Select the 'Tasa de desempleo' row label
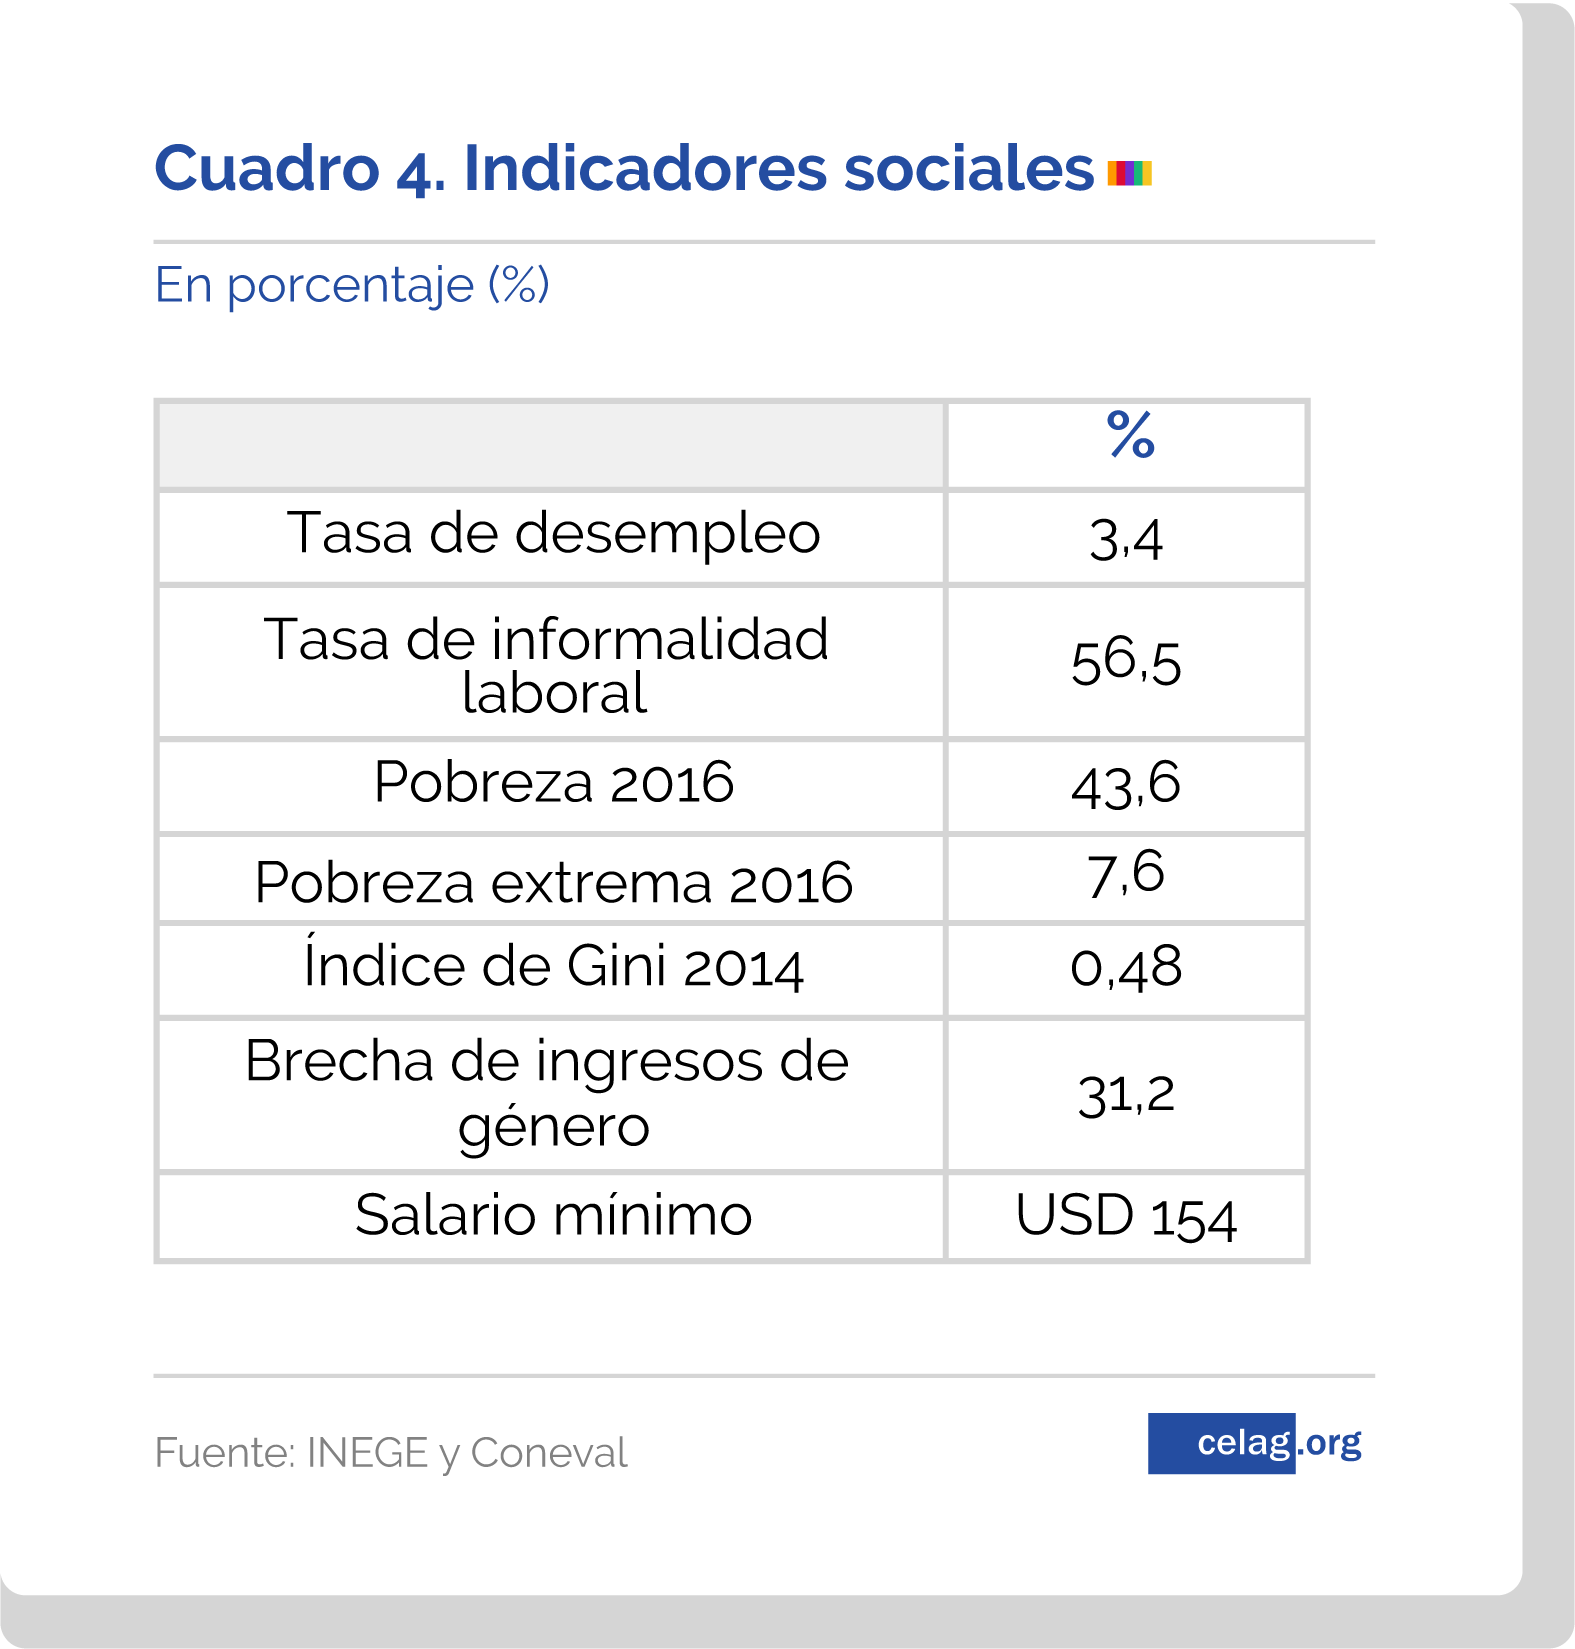 pos(553,533)
